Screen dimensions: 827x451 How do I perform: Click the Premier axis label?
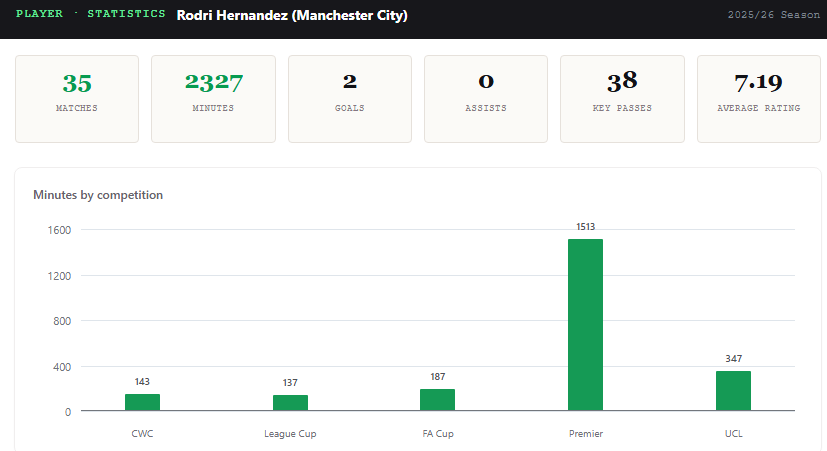pos(586,434)
